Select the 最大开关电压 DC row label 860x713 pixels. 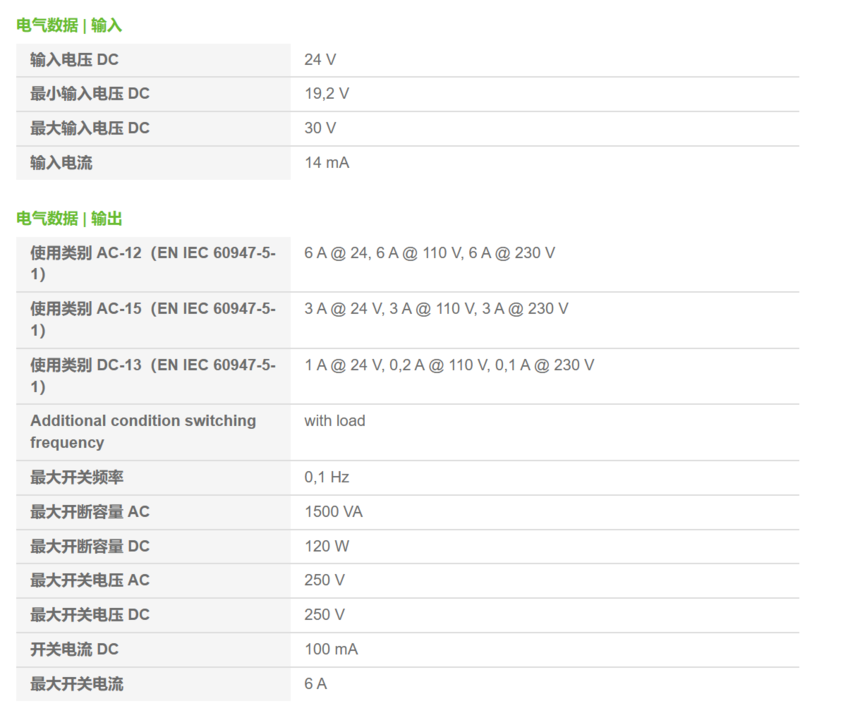point(90,615)
